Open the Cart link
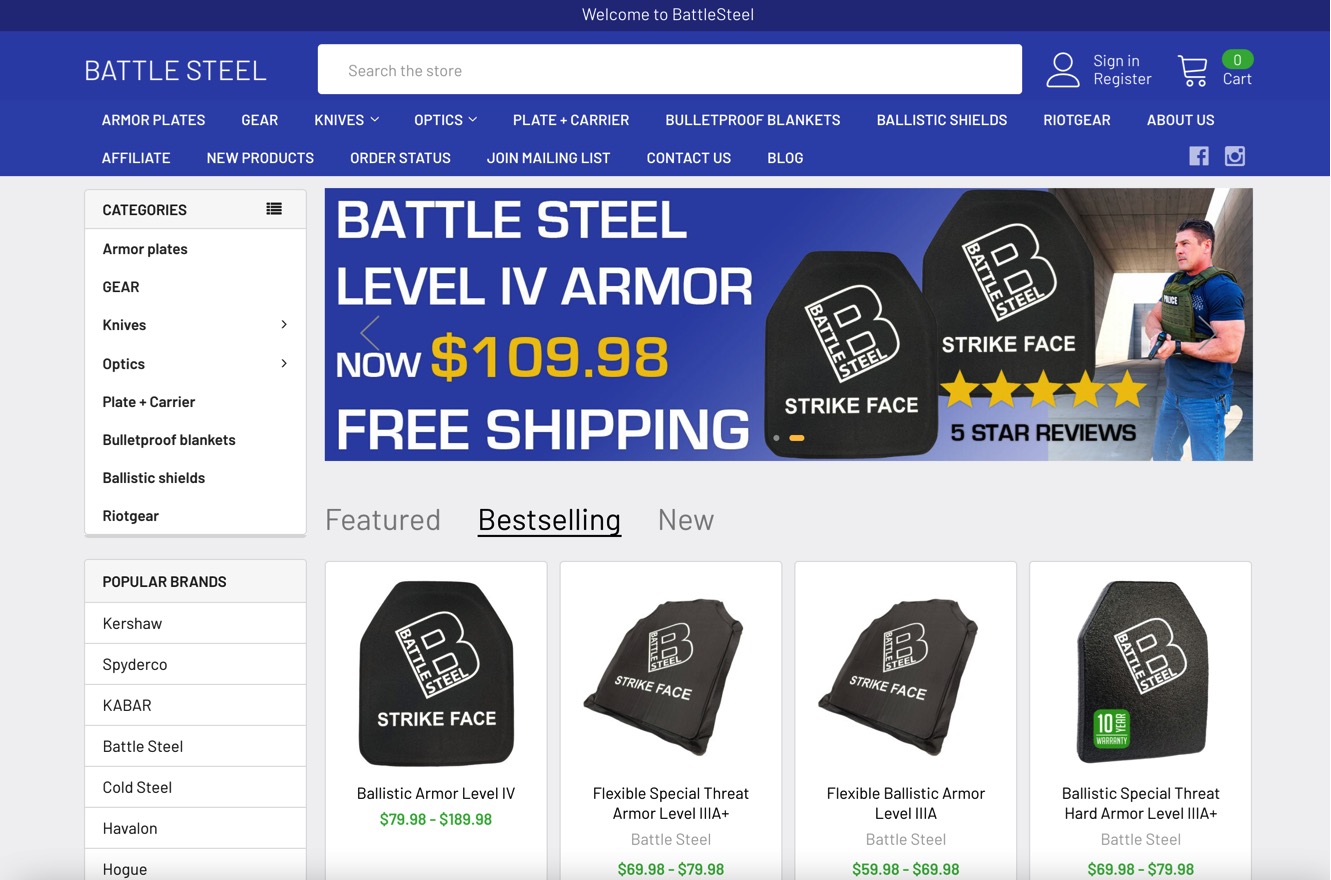The height and width of the screenshot is (880, 1331). pyautogui.click(x=1237, y=79)
